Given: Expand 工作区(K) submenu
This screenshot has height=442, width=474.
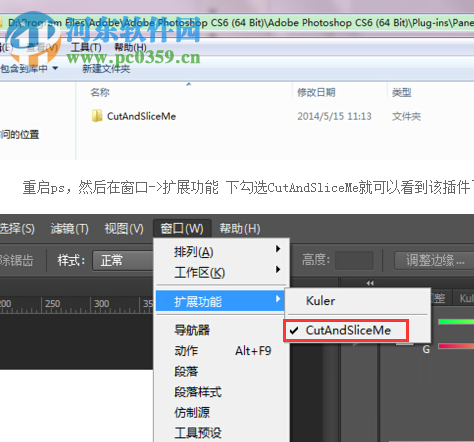Looking at the screenshot, I should [x=221, y=272].
